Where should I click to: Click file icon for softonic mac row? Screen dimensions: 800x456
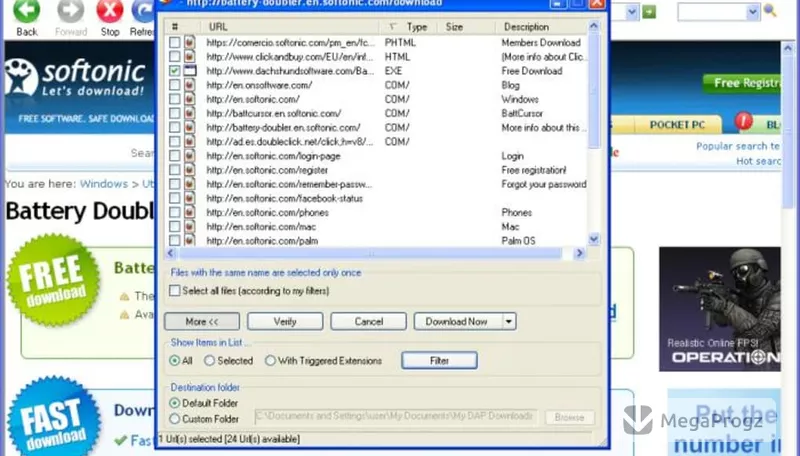coord(189,226)
